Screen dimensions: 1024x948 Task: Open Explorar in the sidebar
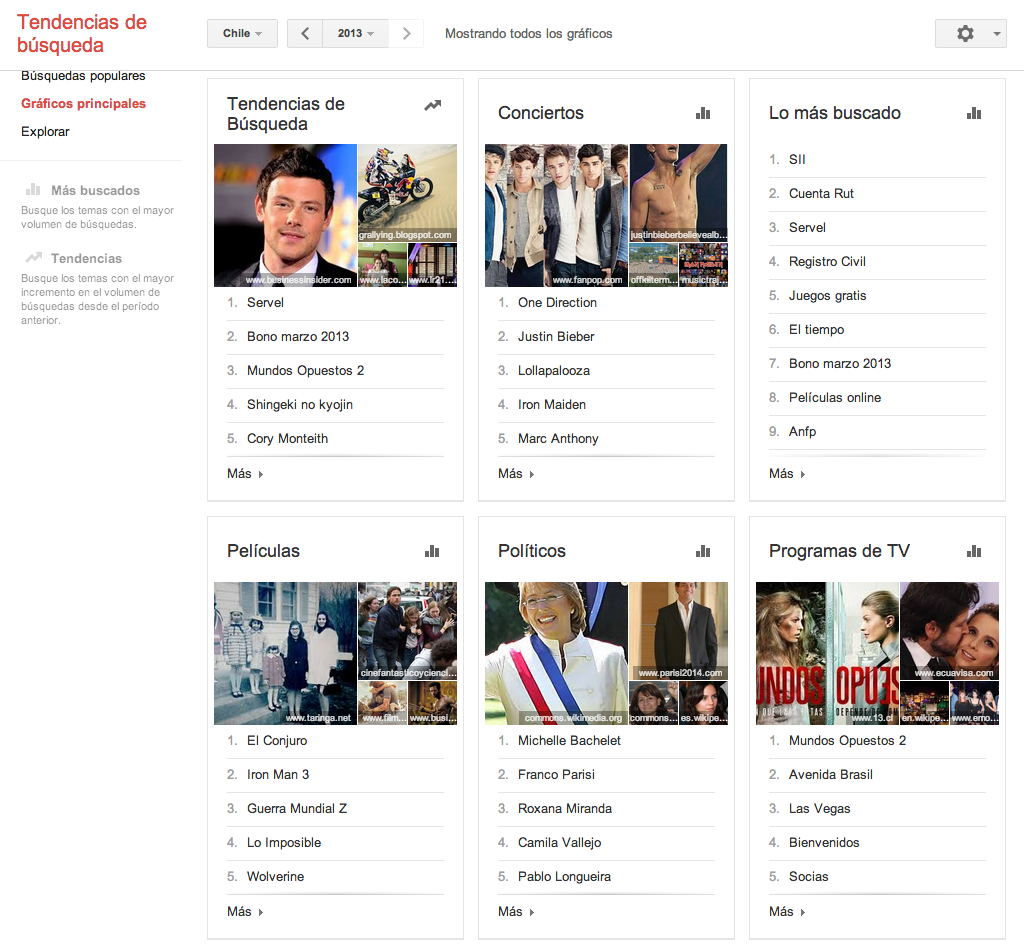45,131
